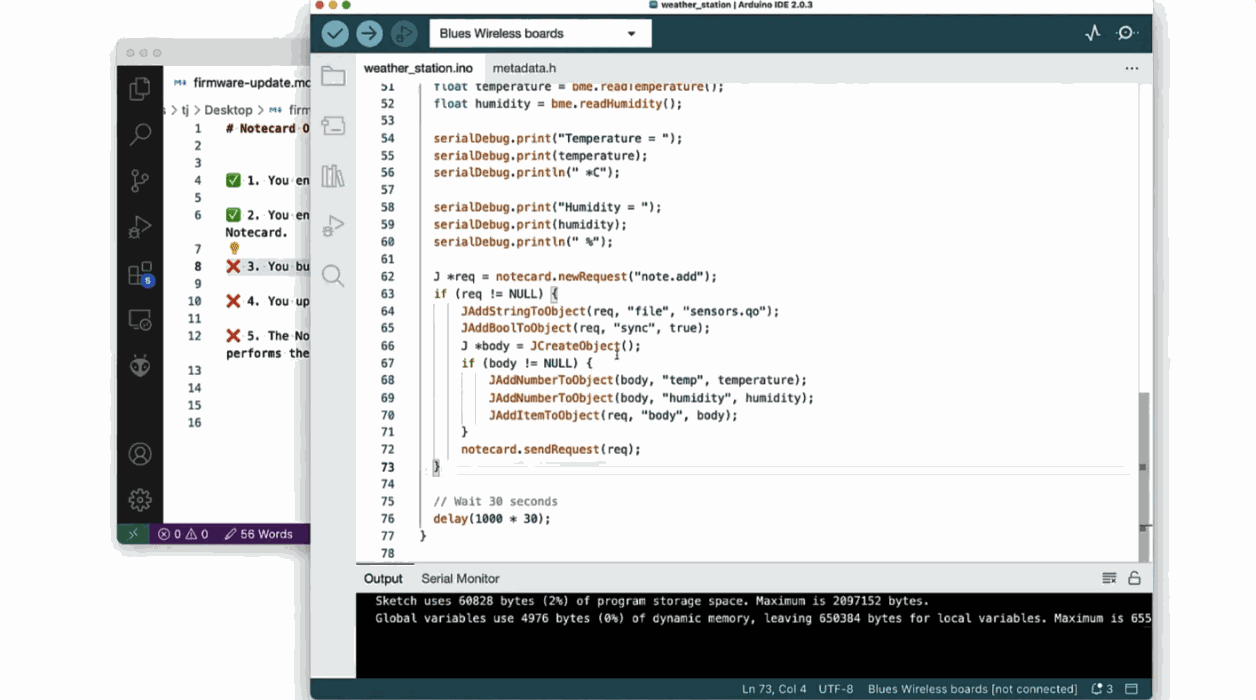Open notifications icon showing 3 in status bar
This screenshot has height=700, width=1256.
[x=1102, y=689]
